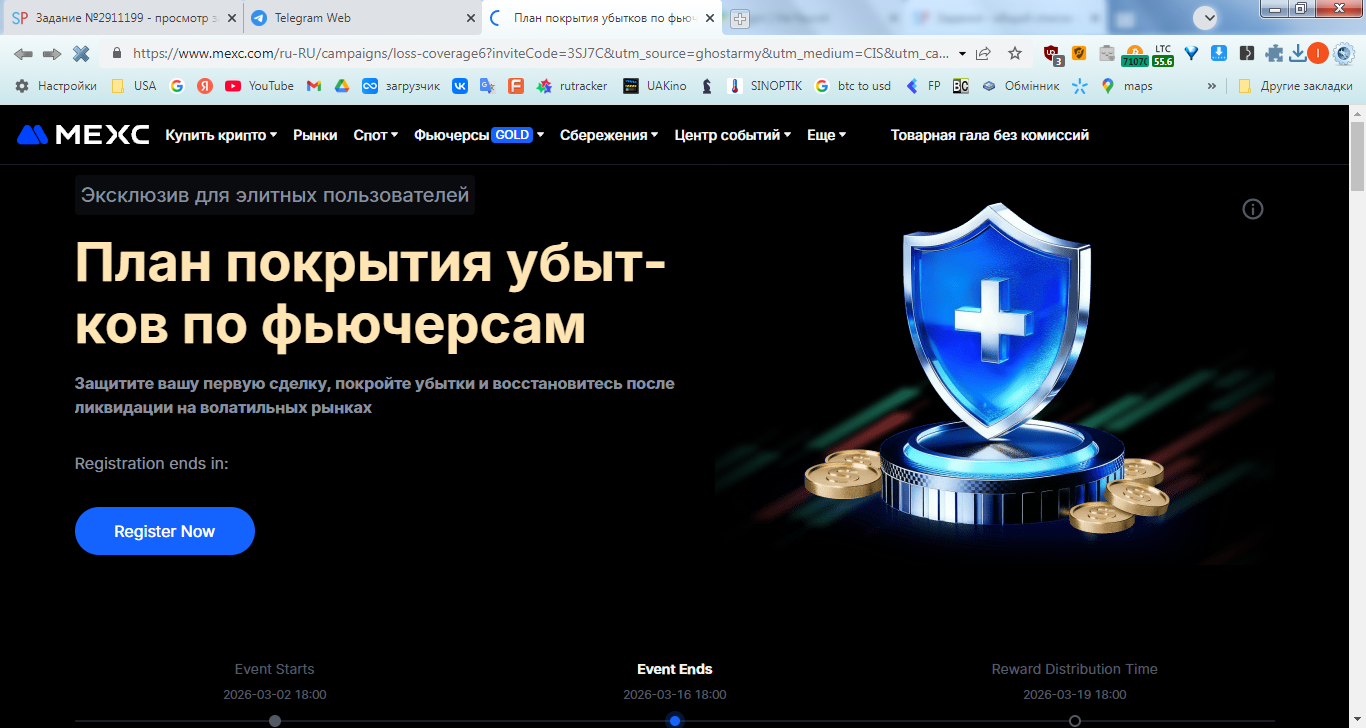
Task: Open the blue download-arrow extension
Action: (x=1219, y=54)
